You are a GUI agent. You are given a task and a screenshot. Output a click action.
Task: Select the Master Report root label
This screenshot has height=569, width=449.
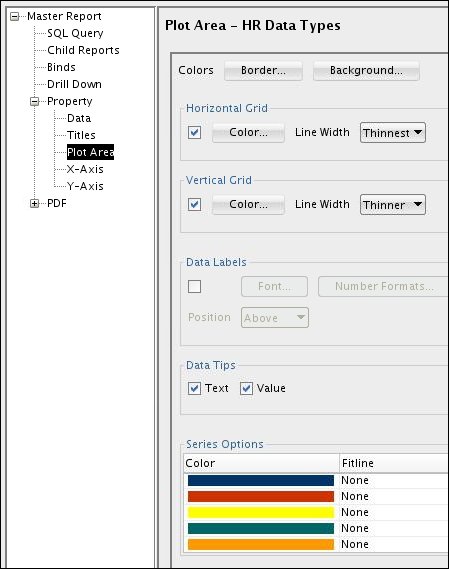64,16
